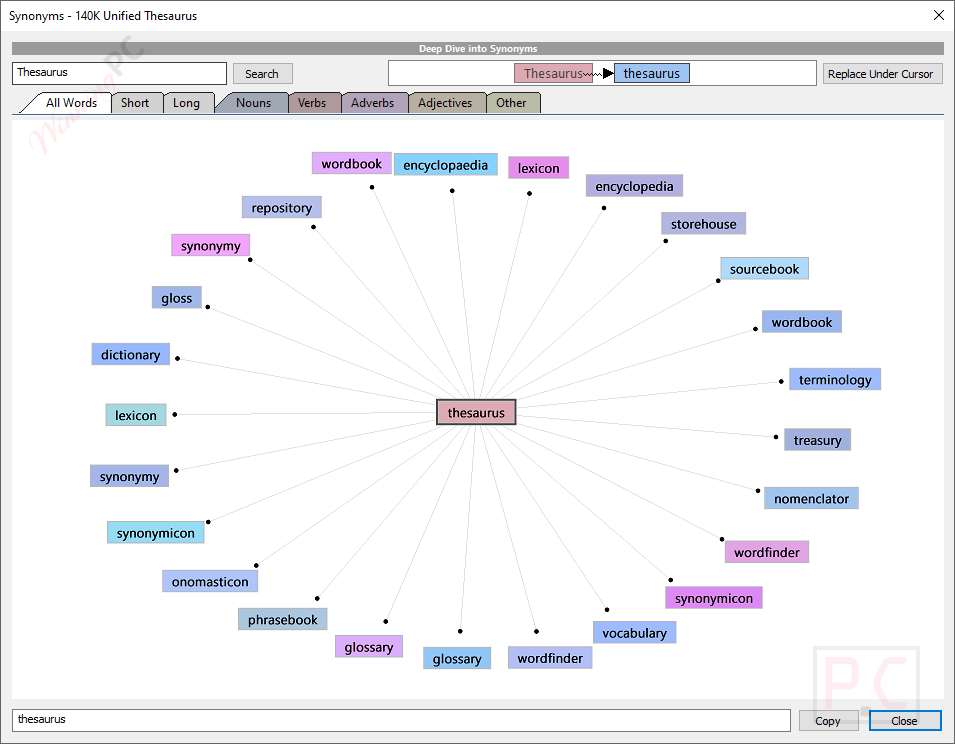This screenshot has width=955, height=744.
Task: Copy the selected word with Copy button
Action: pyautogui.click(x=828, y=721)
